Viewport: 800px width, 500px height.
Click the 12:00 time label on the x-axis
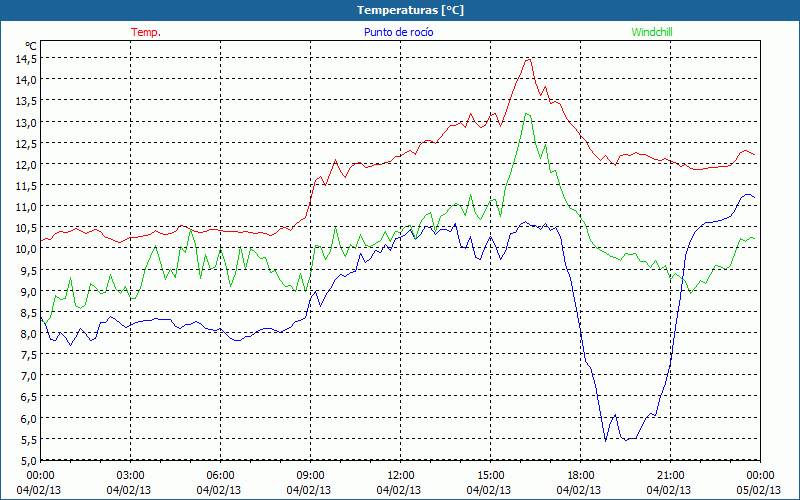[401, 476]
